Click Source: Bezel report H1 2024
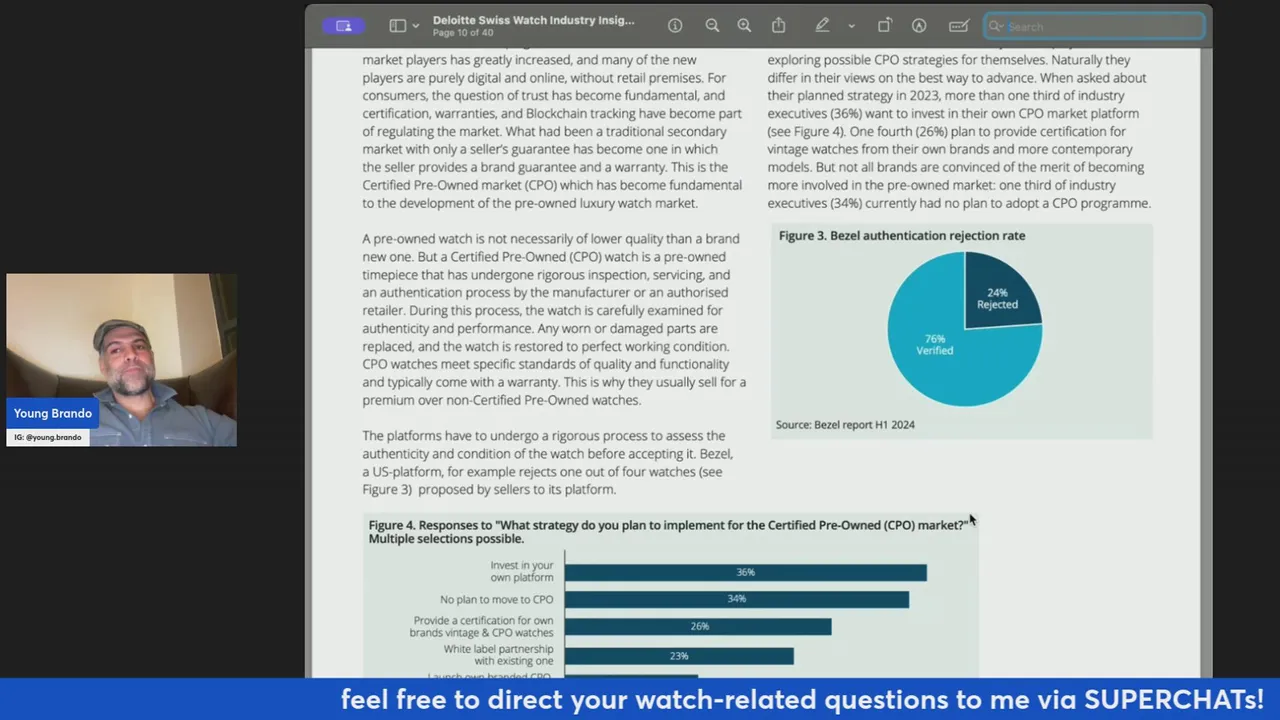 [x=845, y=425]
